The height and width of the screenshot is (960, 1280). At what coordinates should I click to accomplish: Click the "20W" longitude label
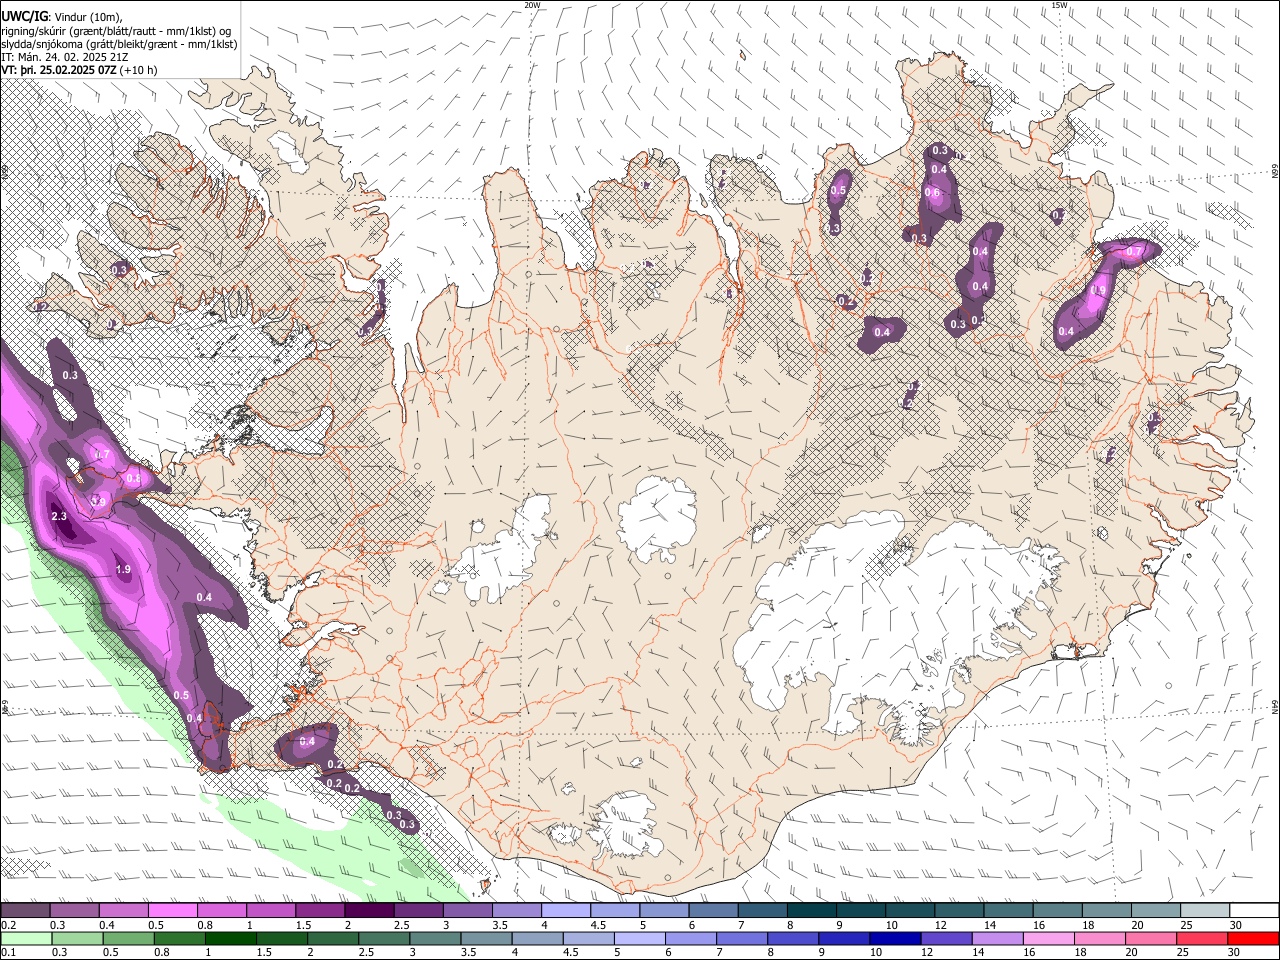point(532,5)
